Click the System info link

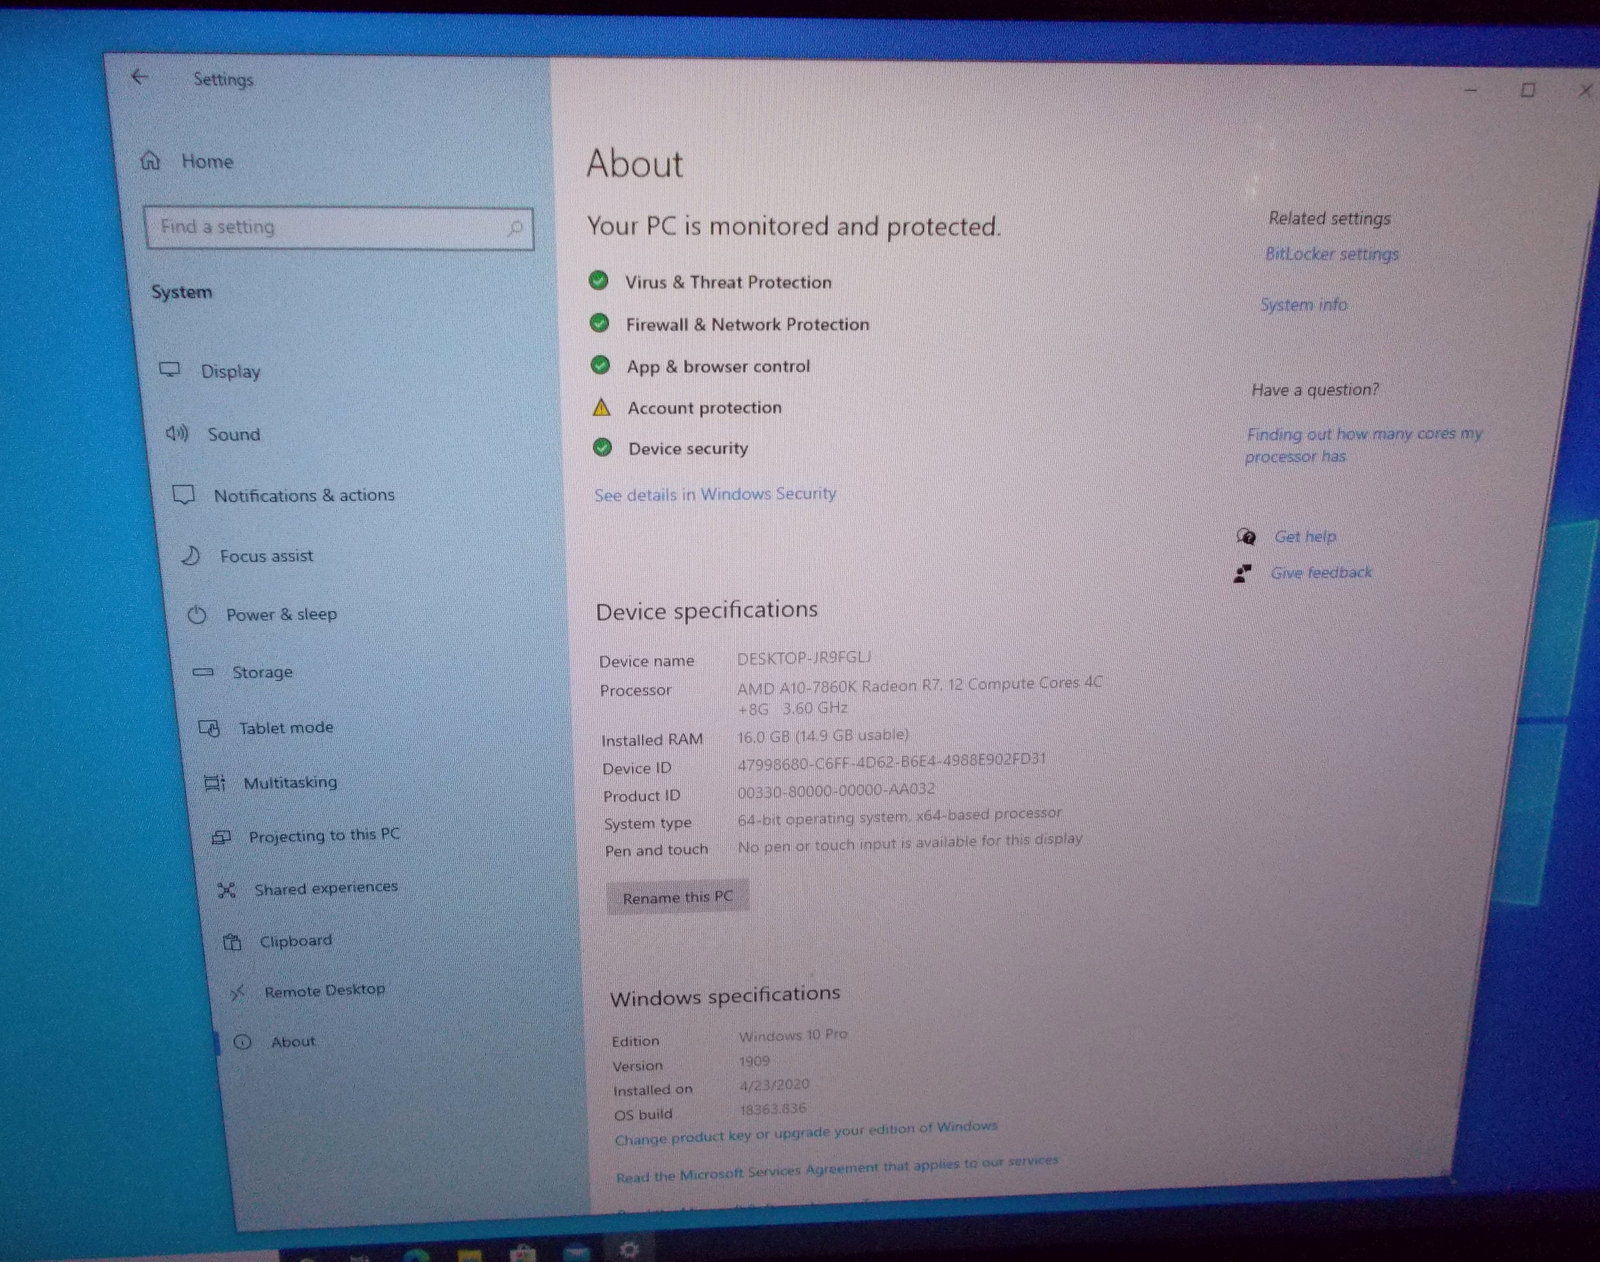(x=1303, y=305)
